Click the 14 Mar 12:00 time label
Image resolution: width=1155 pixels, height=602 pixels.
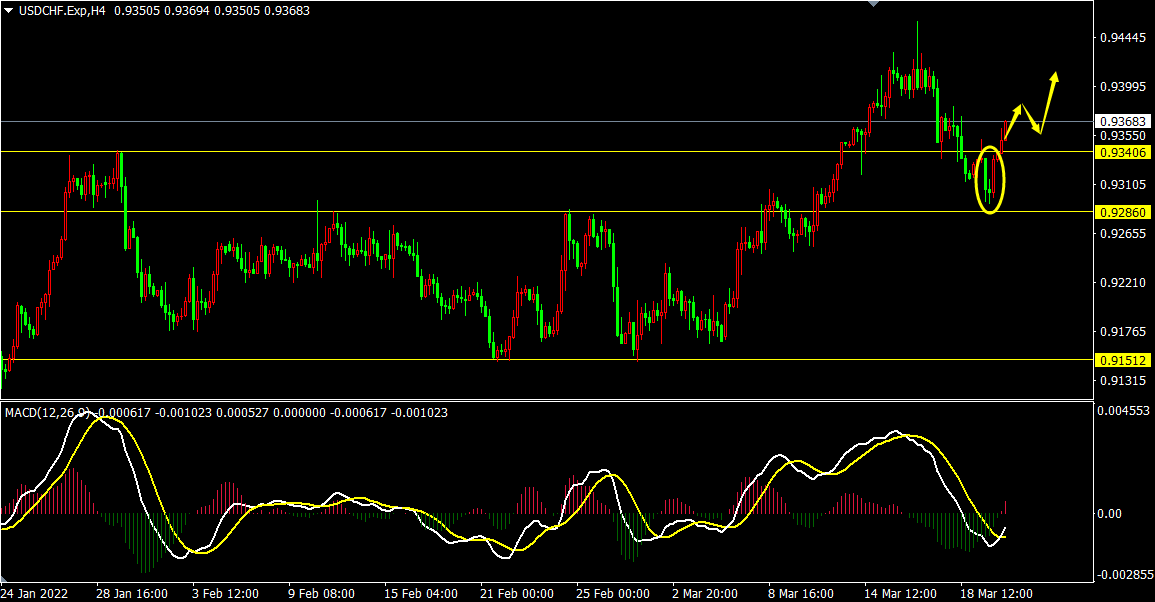tap(900, 594)
